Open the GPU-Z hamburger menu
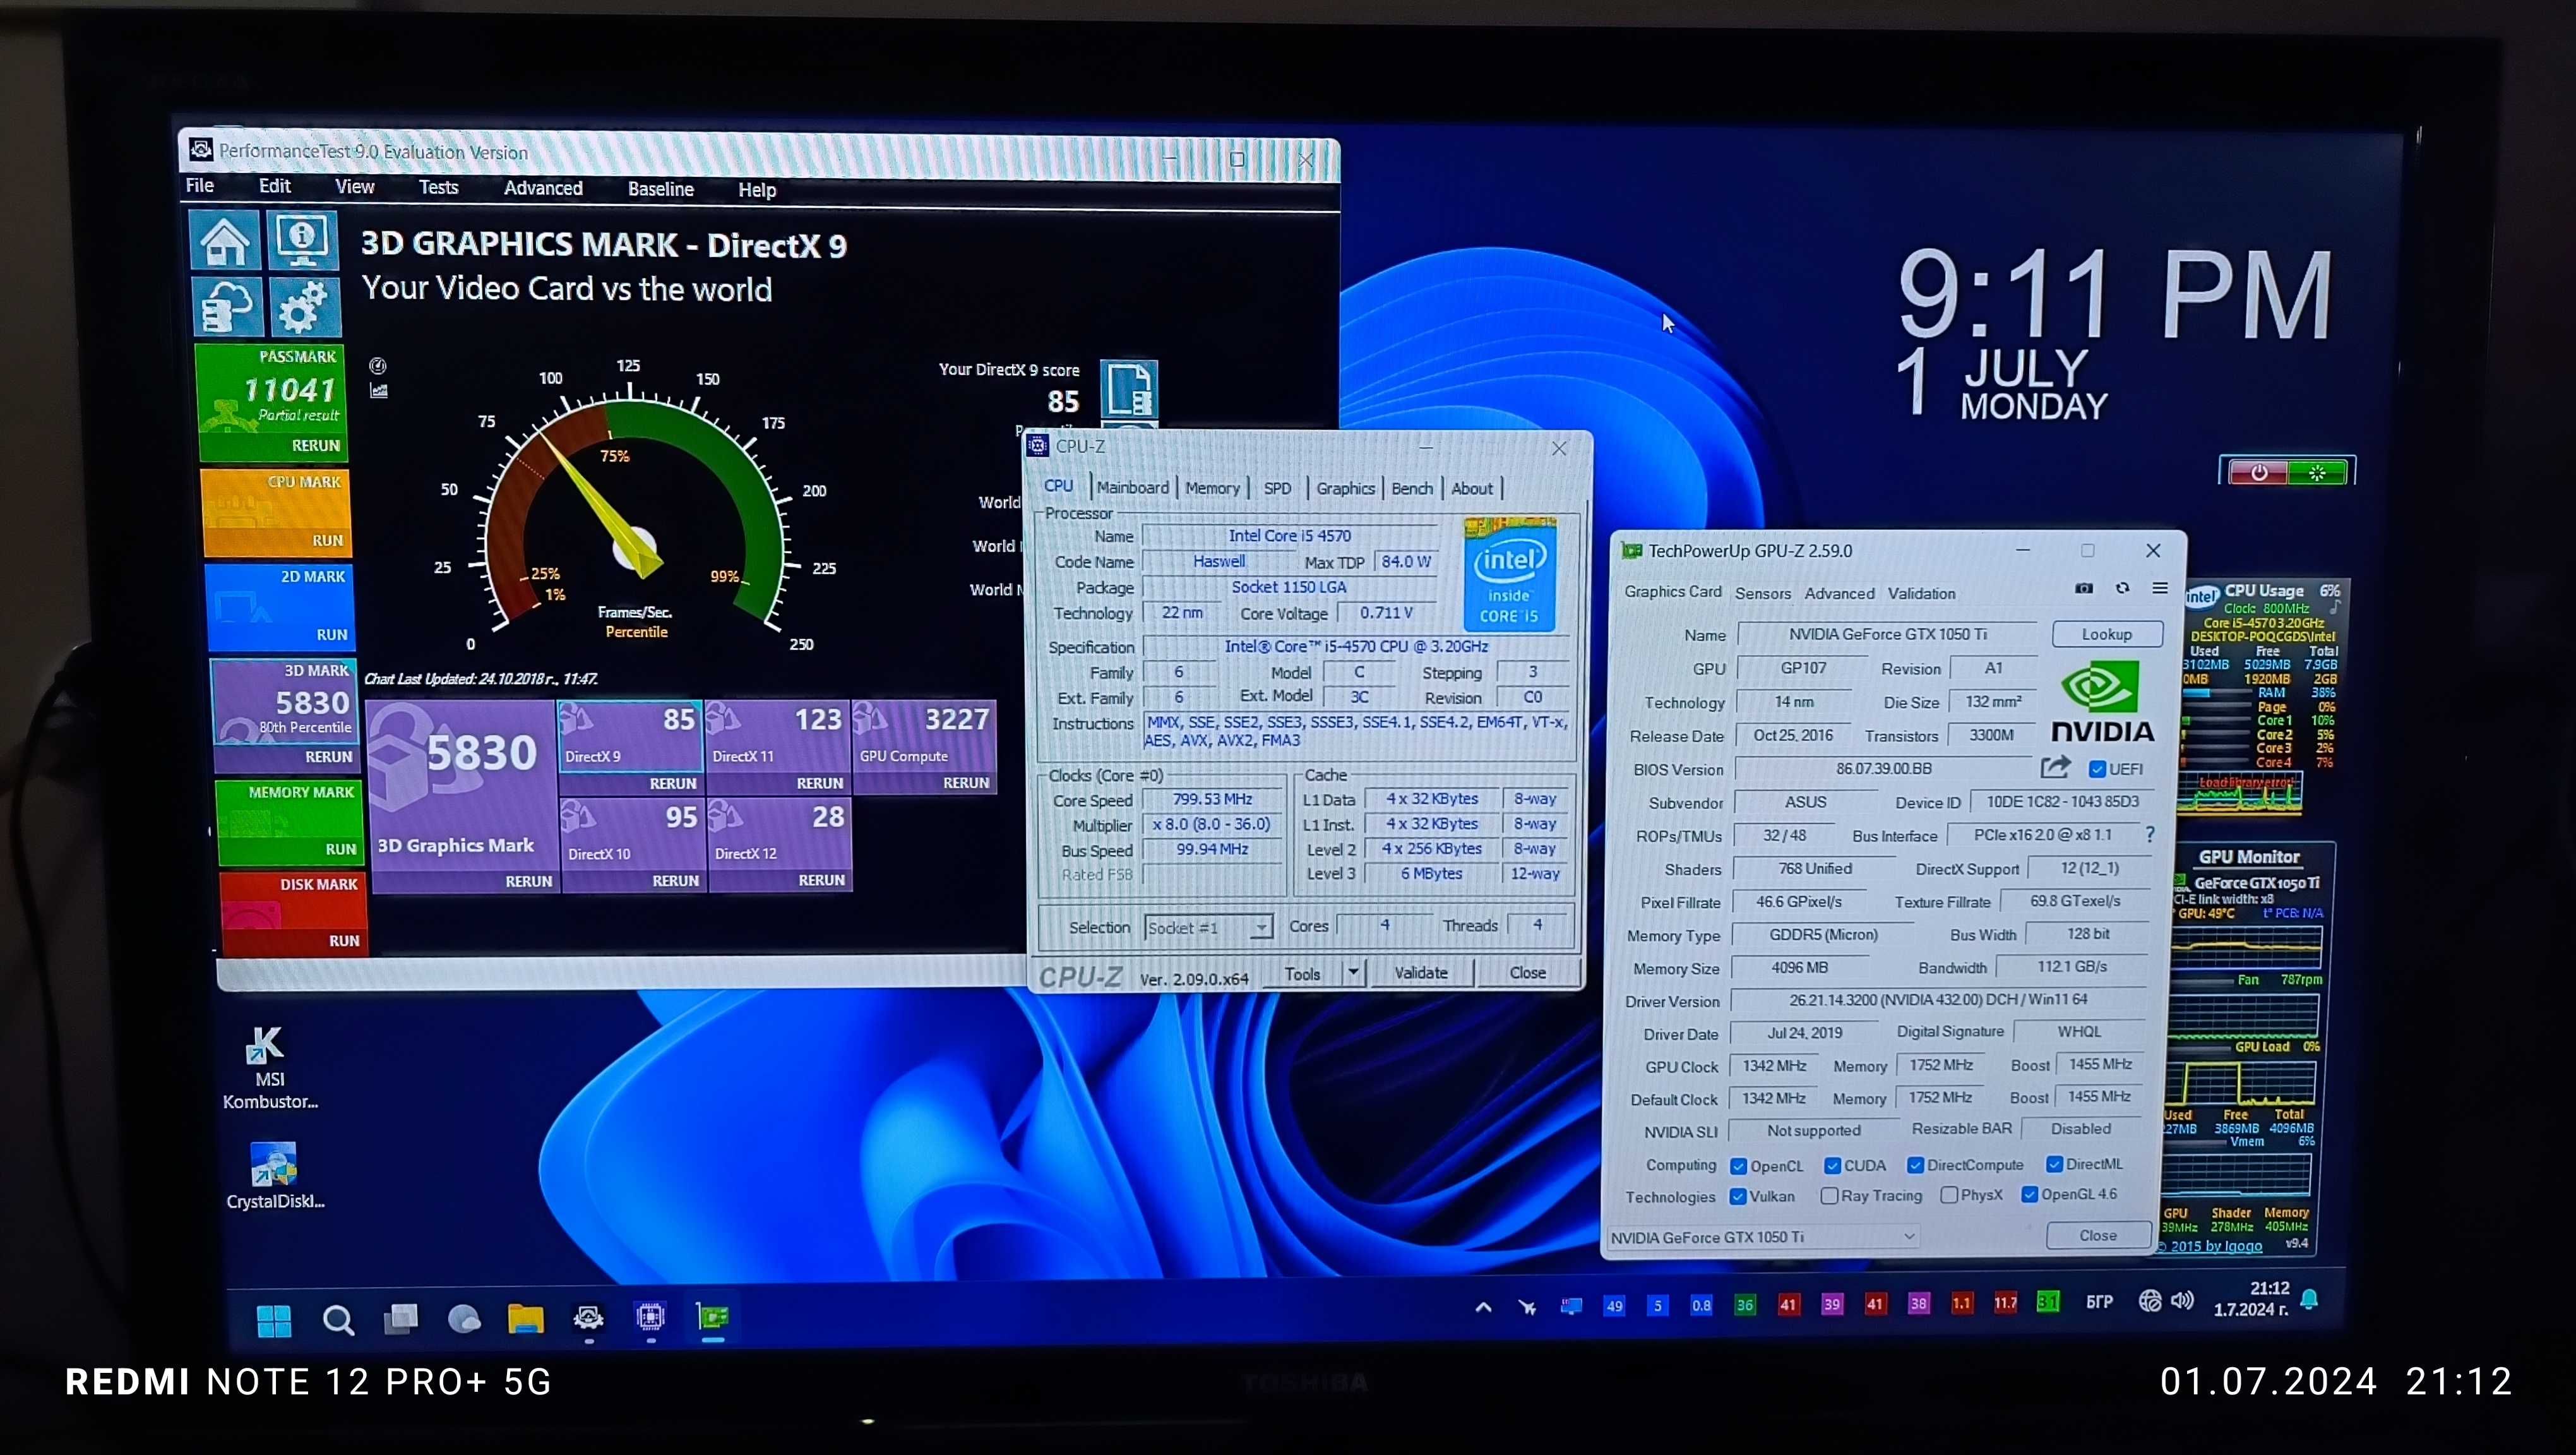Viewport: 2576px width, 1455px height. (x=2160, y=588)
